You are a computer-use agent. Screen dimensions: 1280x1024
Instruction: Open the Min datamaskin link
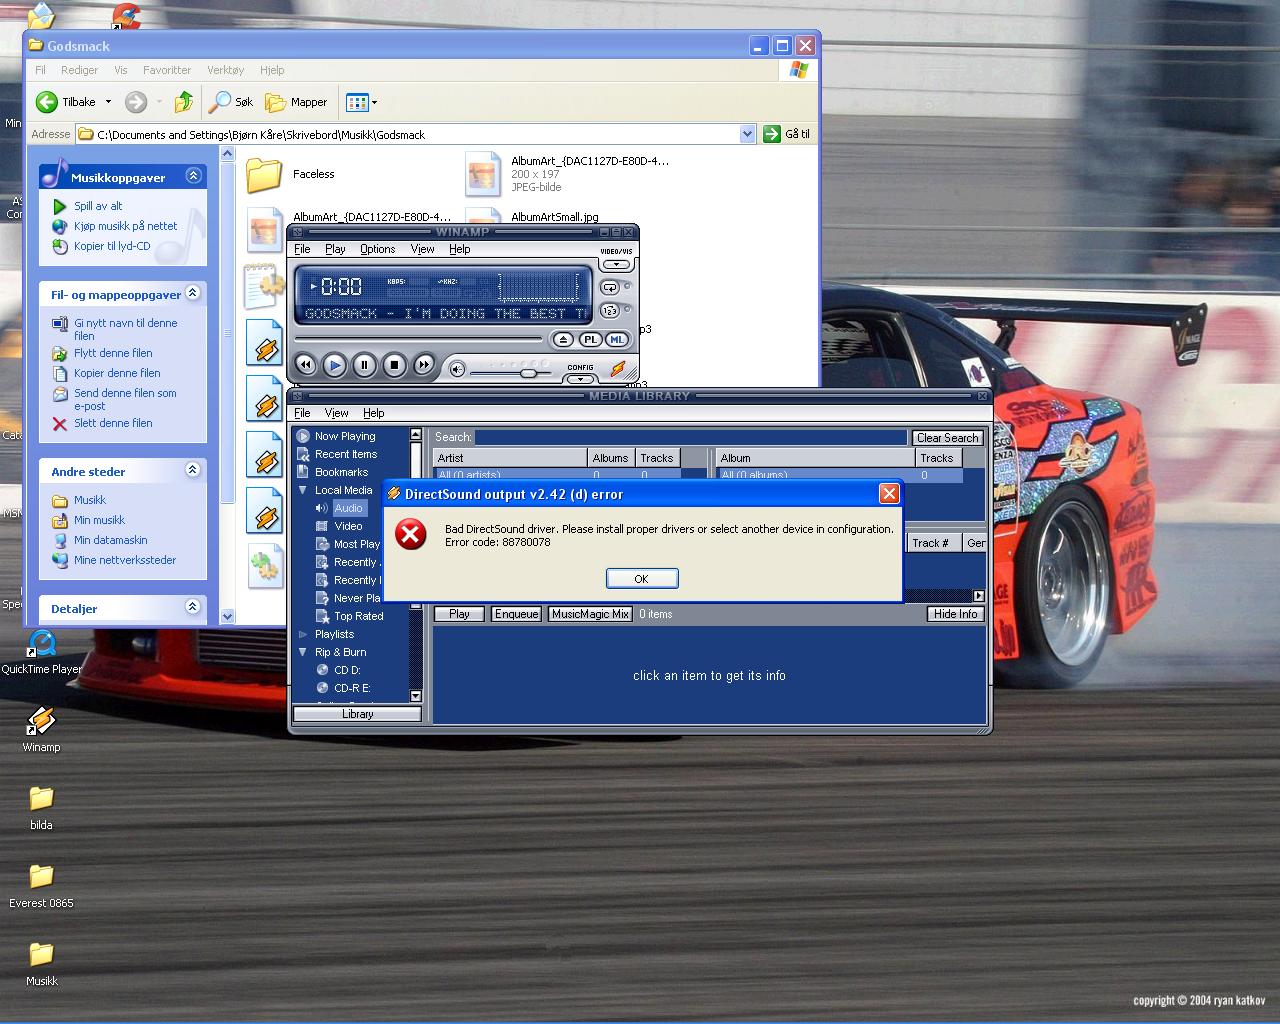click(110, 540)
